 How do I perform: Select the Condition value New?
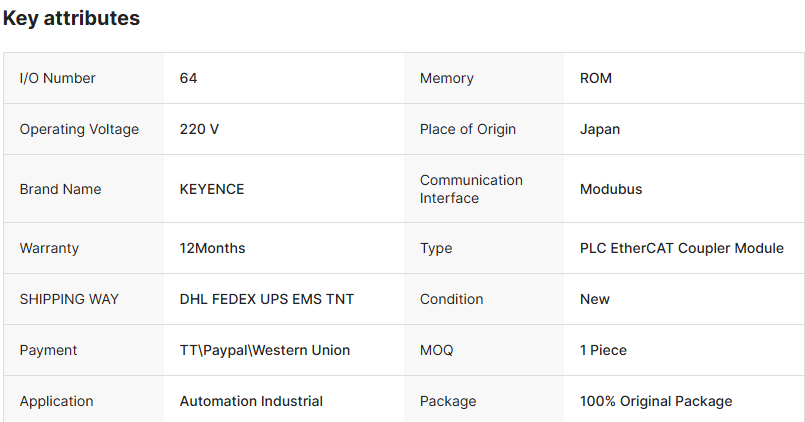pyautogui.click(x=594, y=299)
